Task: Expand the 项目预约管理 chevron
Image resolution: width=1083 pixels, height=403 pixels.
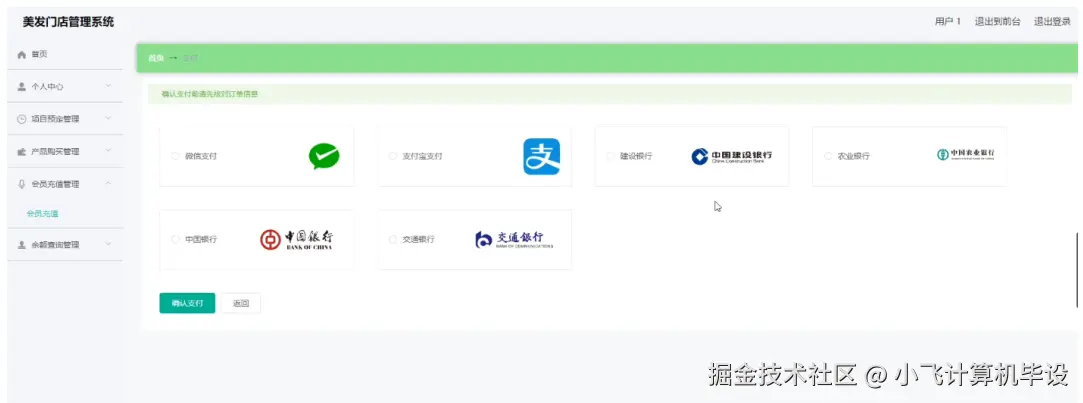Action: coord(108,119)
